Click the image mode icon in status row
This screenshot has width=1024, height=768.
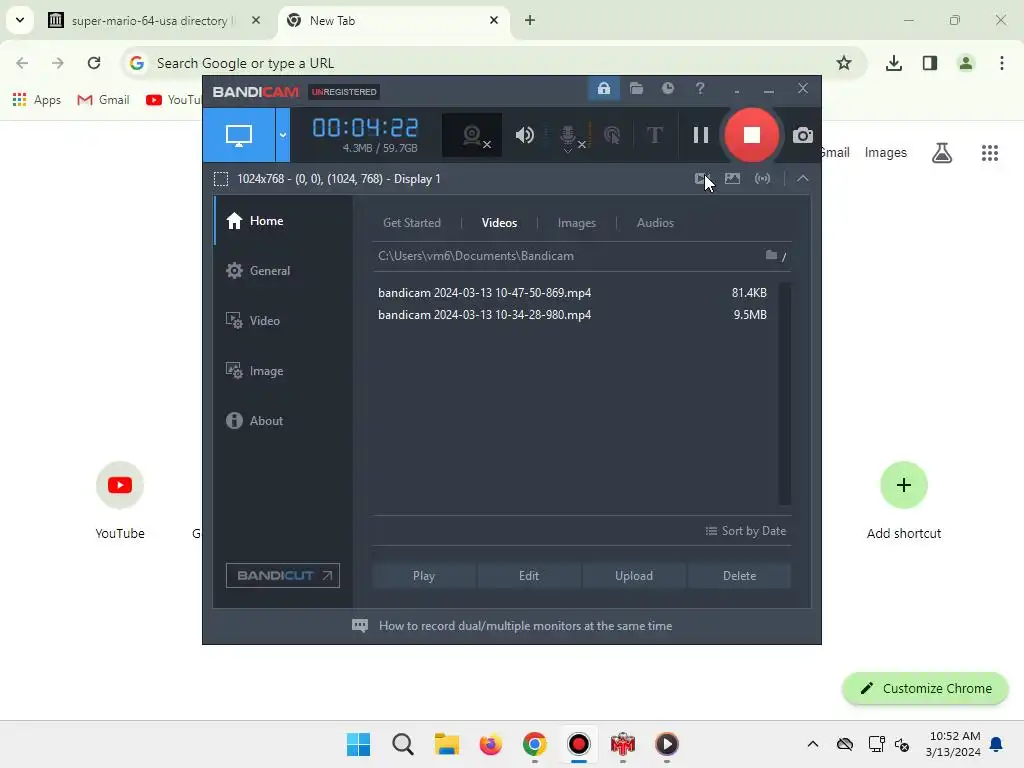733,178
